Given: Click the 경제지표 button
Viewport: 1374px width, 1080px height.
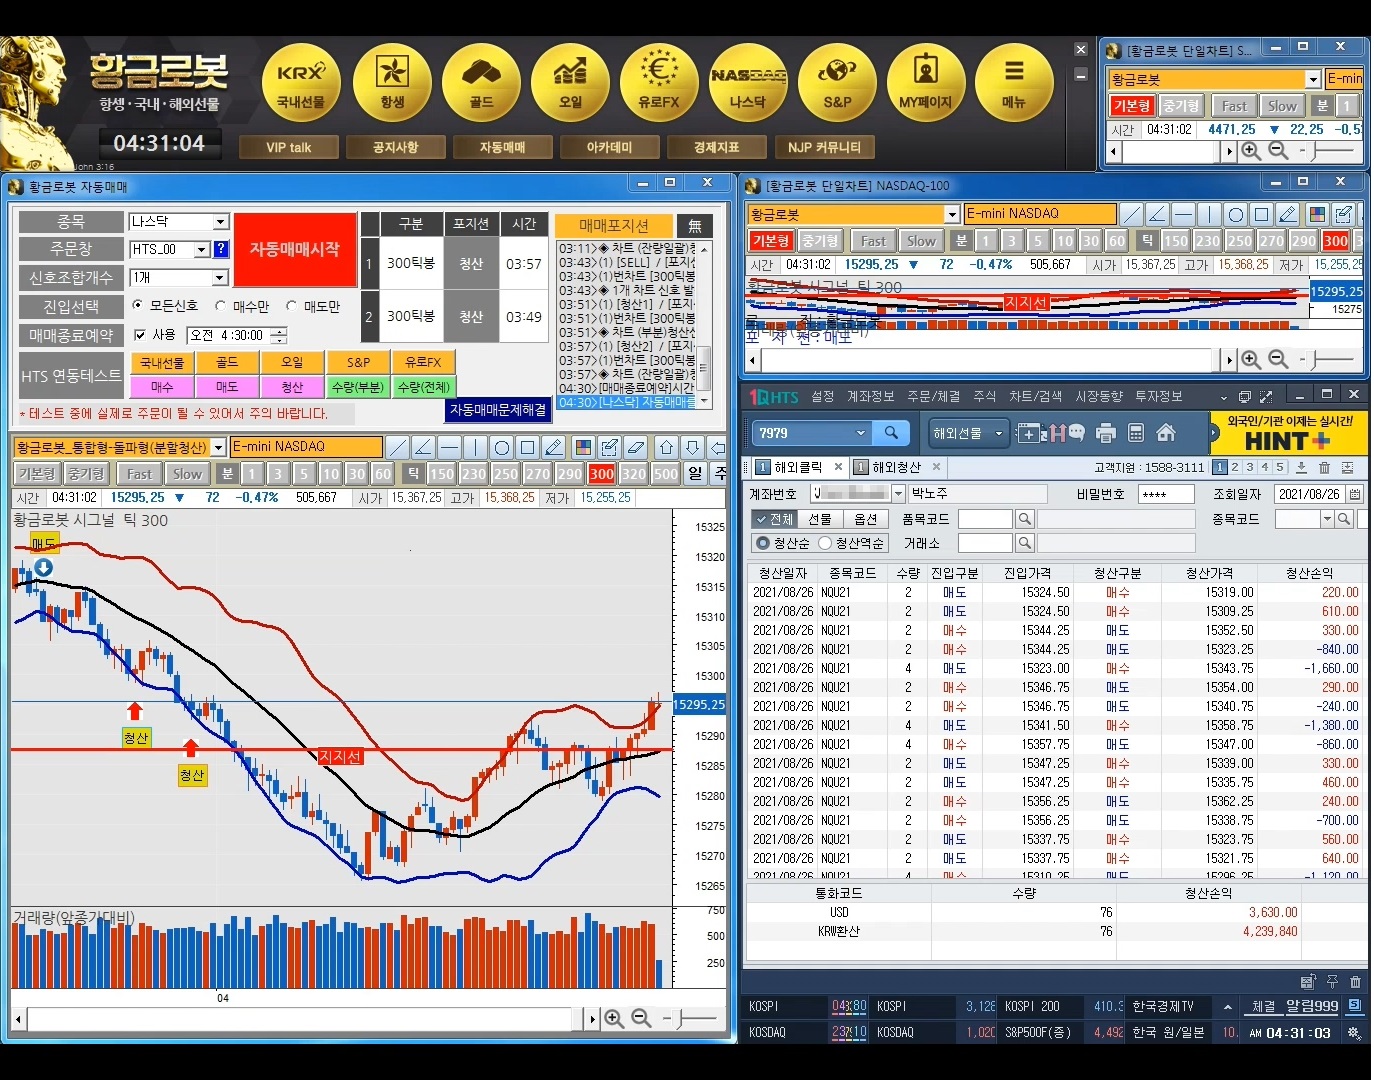Looking at the screenshot, I should click(x=716, y=147).
